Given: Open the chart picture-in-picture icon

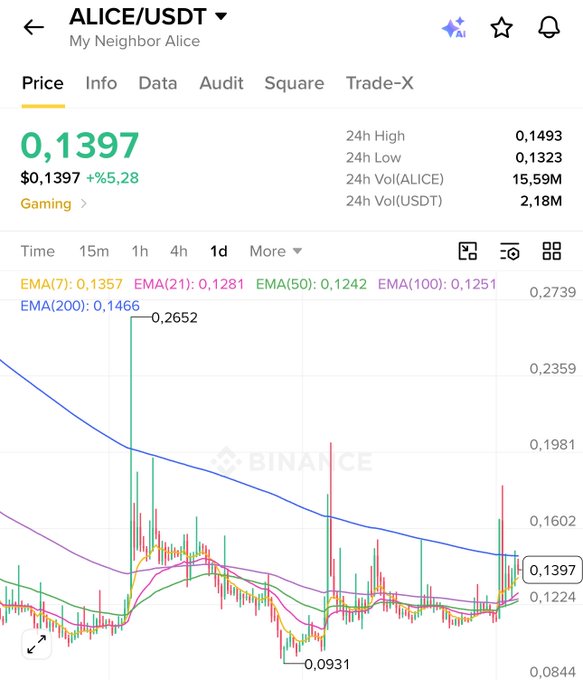Looking at the screenshot, I should coord(468,251).
